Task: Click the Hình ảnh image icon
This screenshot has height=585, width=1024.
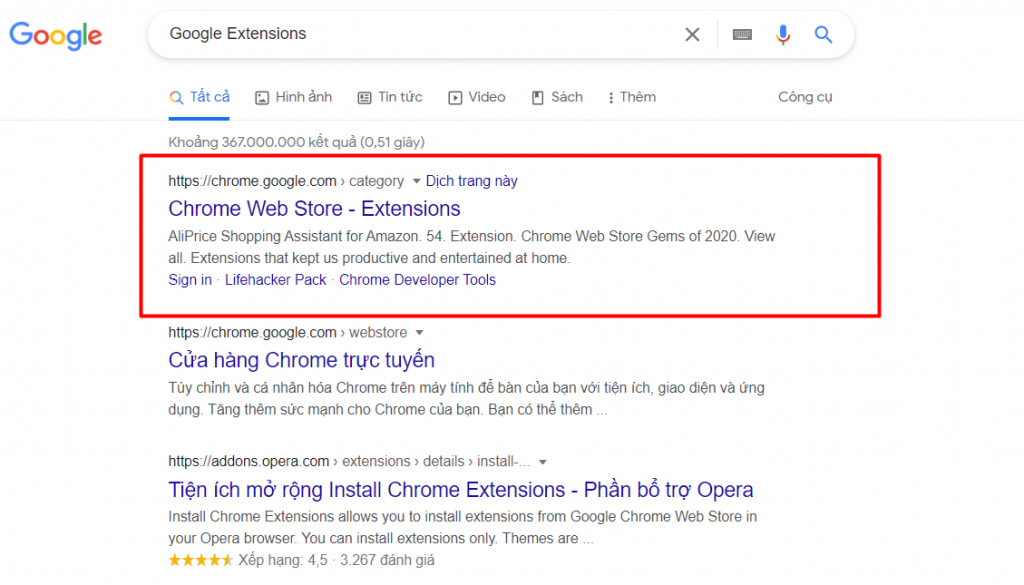Action: 262,98
